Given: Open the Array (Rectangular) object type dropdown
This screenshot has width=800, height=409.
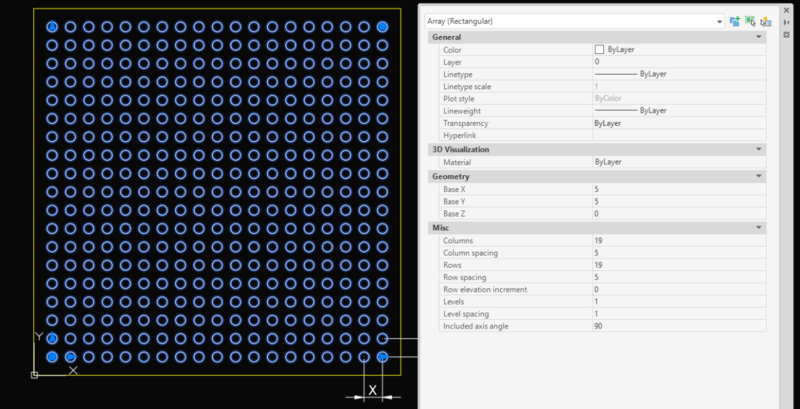Looking at the screenshot, I should pyautogui.click(x=719, y=21).
